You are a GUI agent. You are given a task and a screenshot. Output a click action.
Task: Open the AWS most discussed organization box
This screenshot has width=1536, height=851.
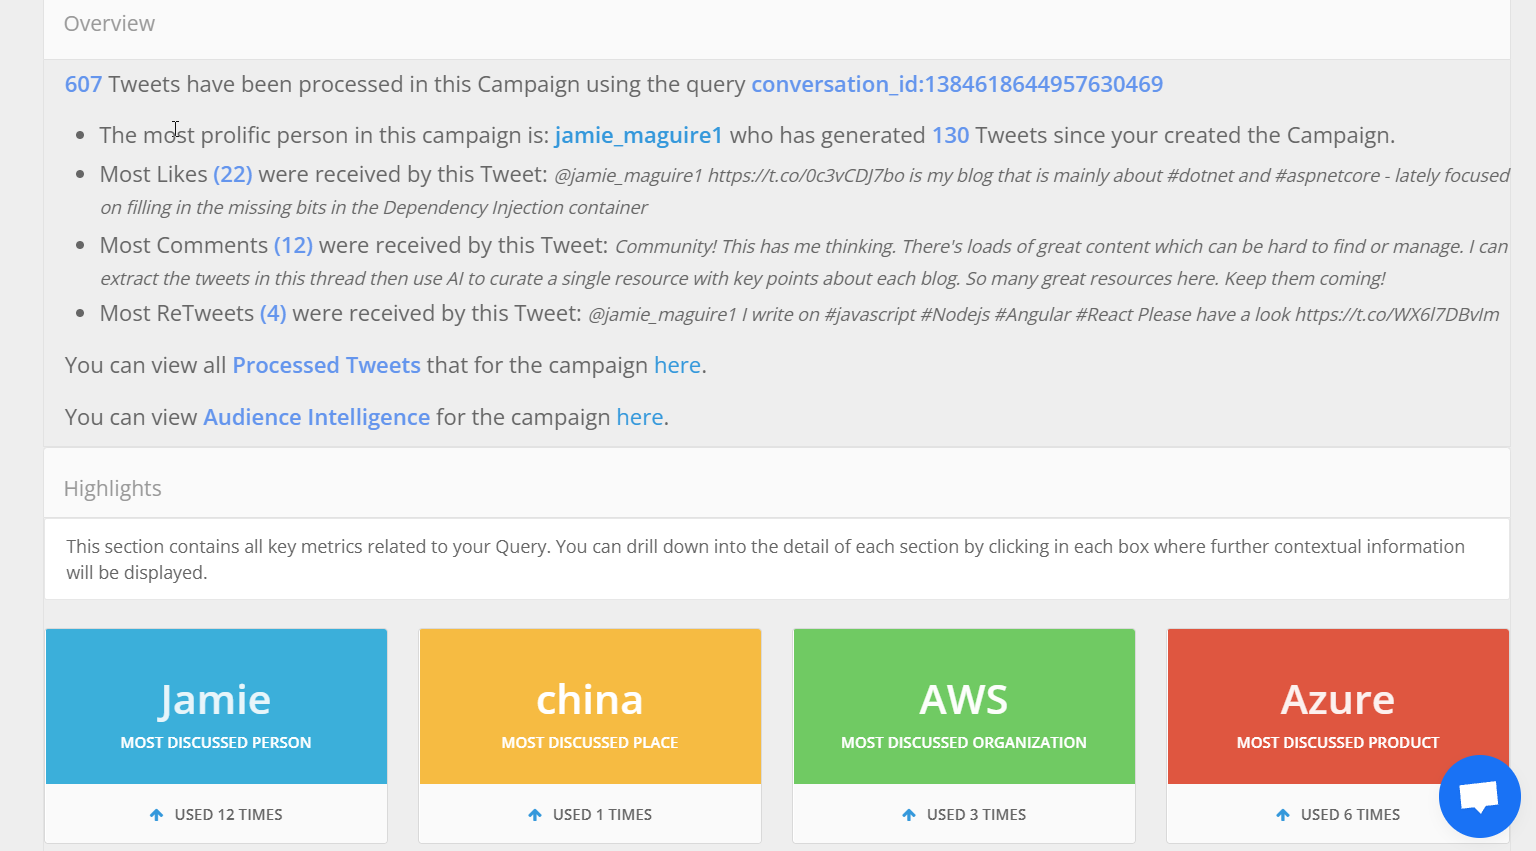pyautogui.click(x=964, y=706)
